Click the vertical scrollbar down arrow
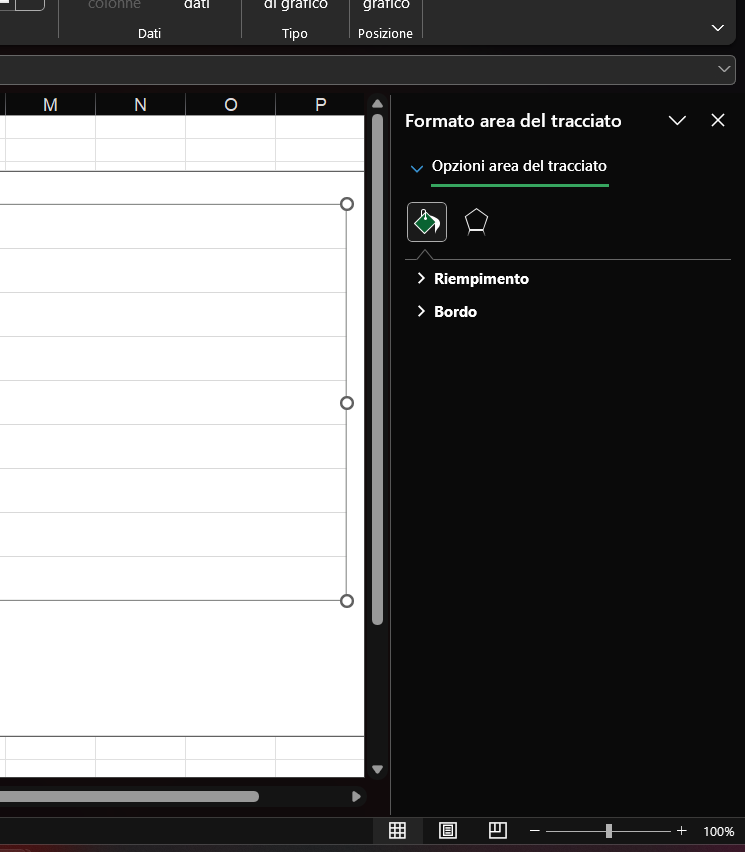The width and height of the screenshot is (745, 852). (x=377, y=769)
